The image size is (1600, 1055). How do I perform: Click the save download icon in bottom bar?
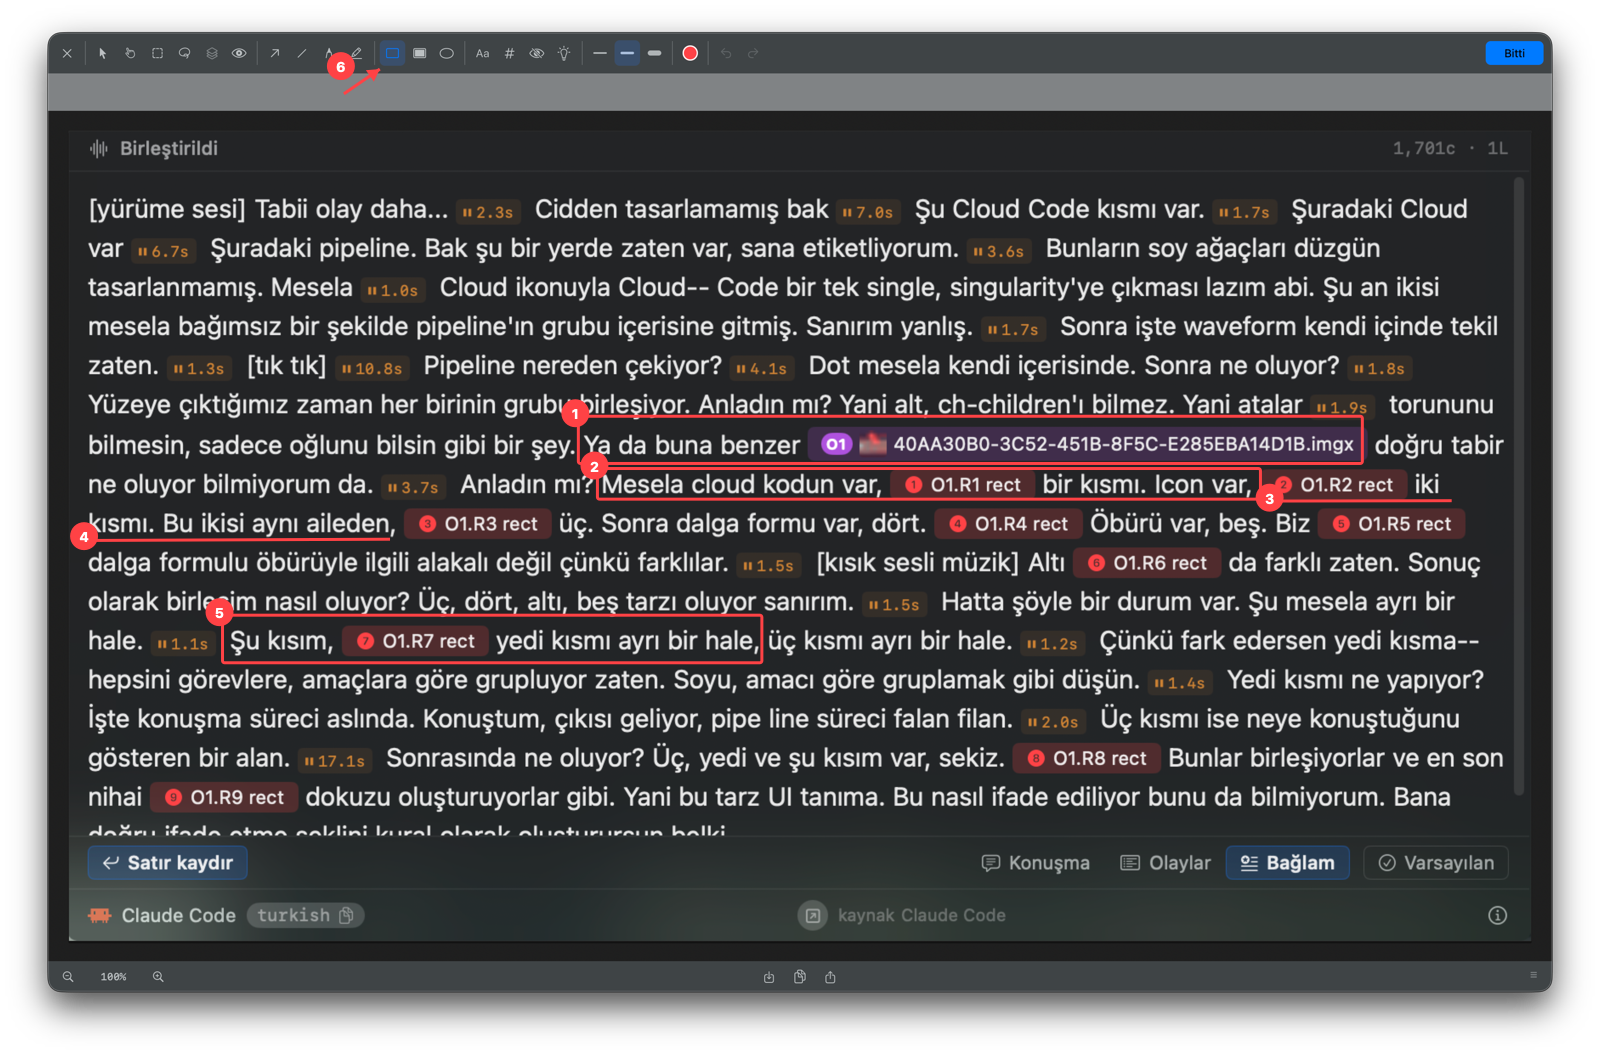click(769, 977)
